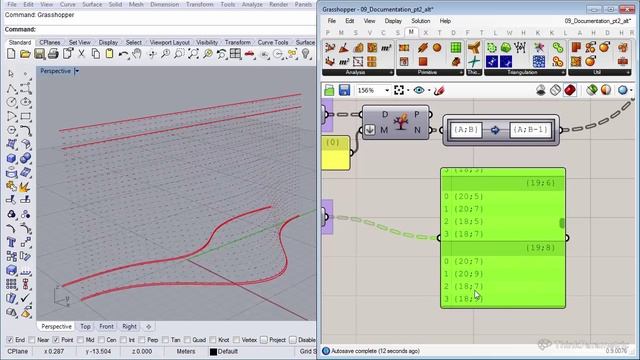The width and height of the screenshot is (640, 360).
Task: Toggle Grasshopper preview eye icon
Action: pyautogui.click(x=419, y=90)
